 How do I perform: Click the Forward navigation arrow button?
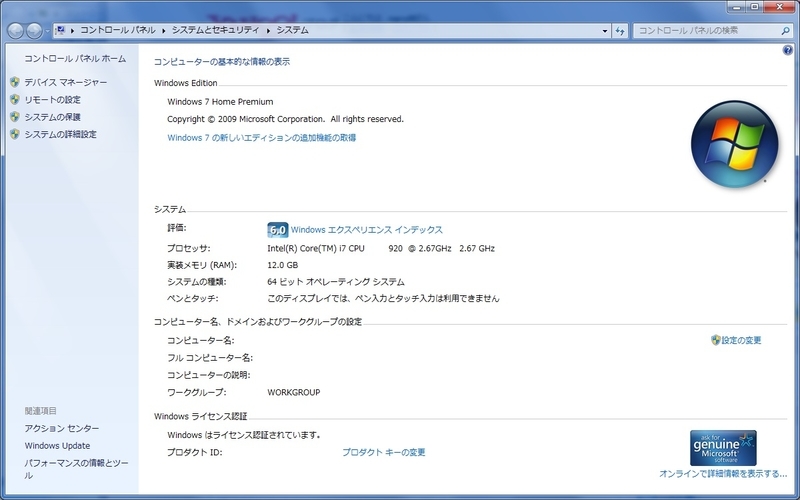tap(34, 31)
